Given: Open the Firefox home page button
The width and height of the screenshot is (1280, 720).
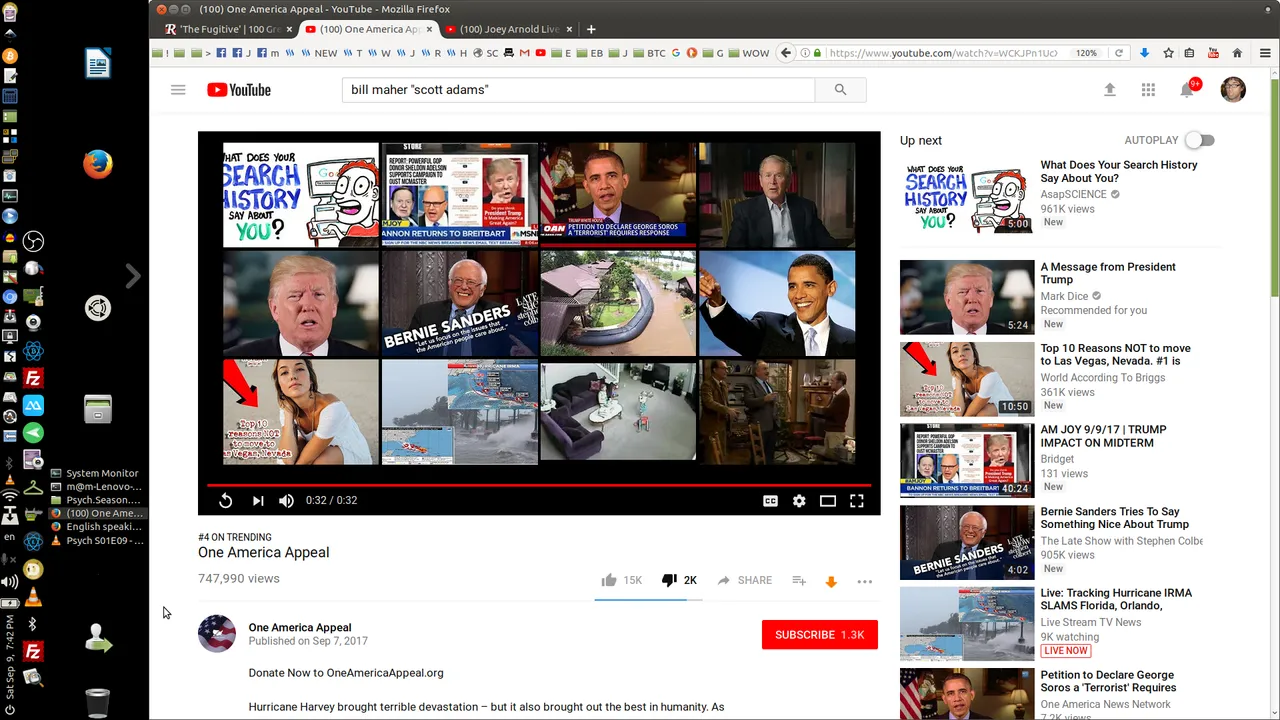Looking at the screenshot, I should pyautogui.click(x=1237, y=53).
